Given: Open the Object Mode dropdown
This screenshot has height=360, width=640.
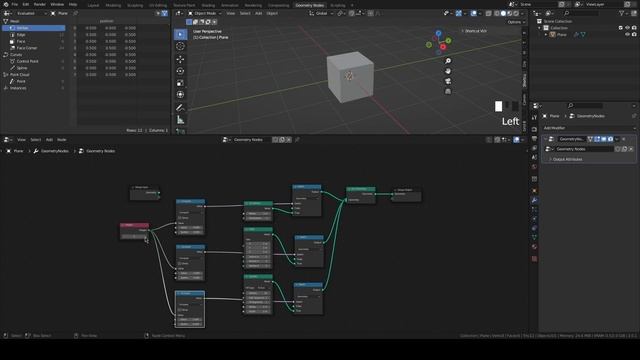Looking at the screenshot, I should (x=204, y=13).
